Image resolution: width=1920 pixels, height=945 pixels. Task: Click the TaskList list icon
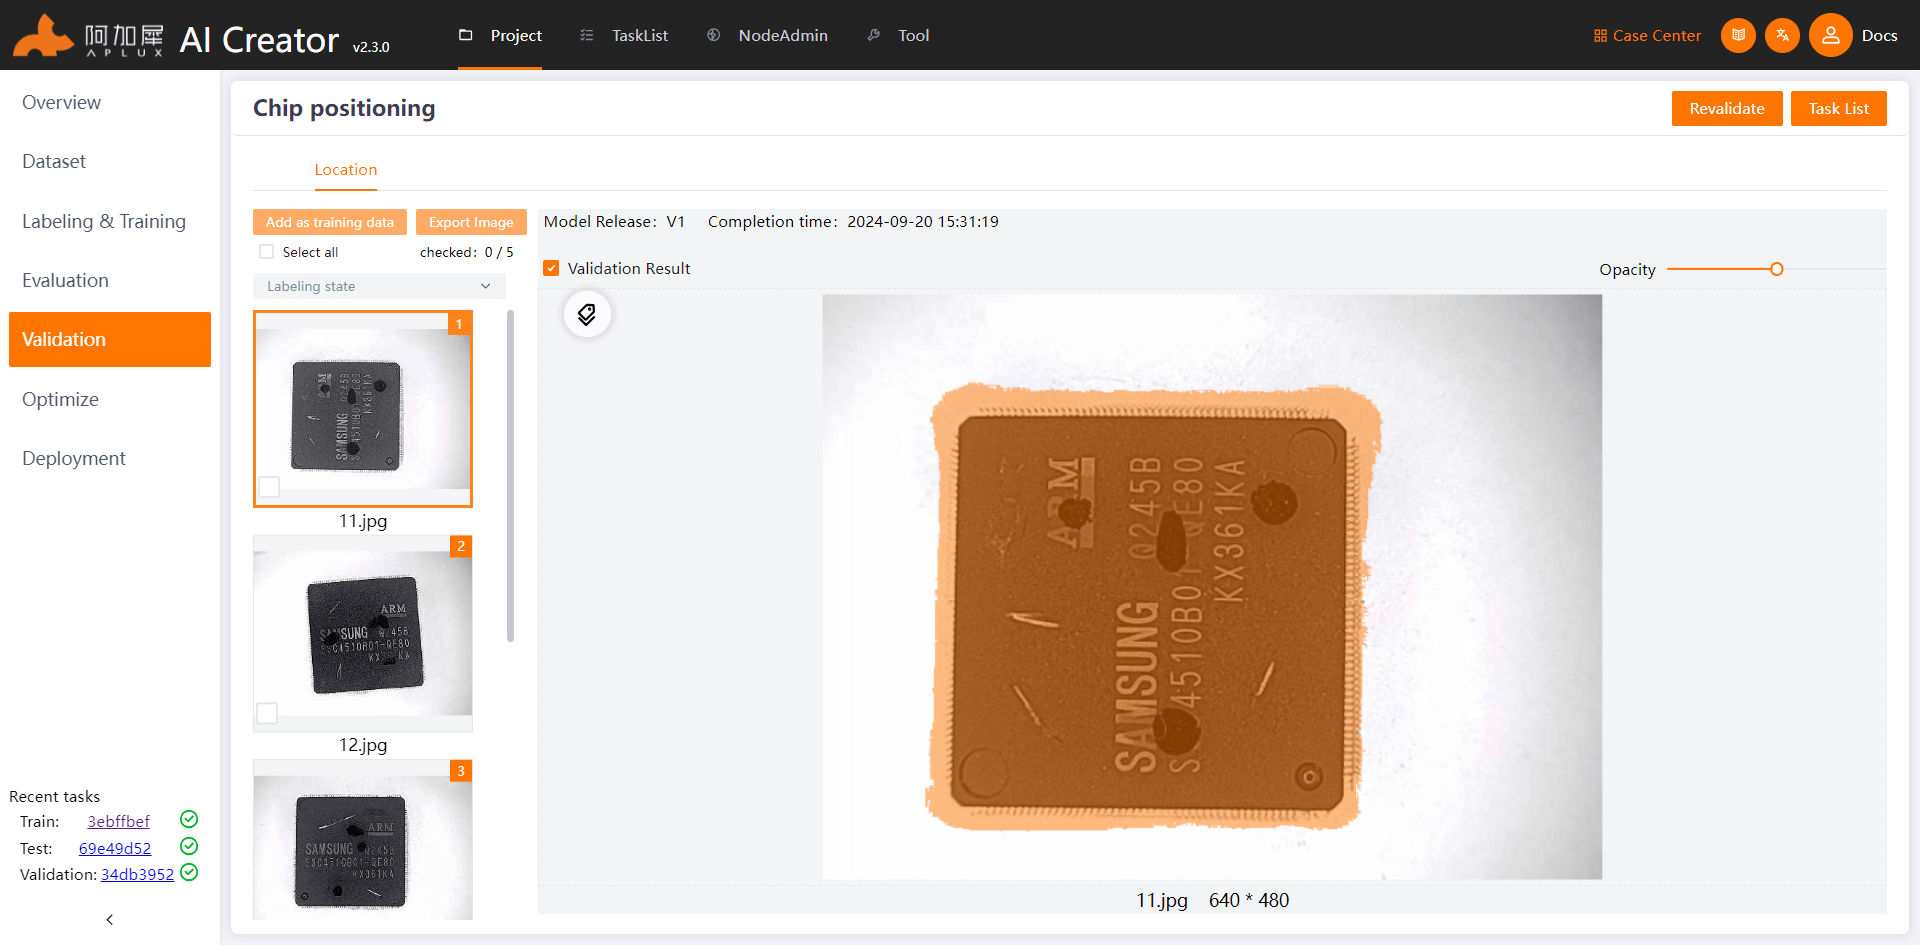click(x=587, y=35)
